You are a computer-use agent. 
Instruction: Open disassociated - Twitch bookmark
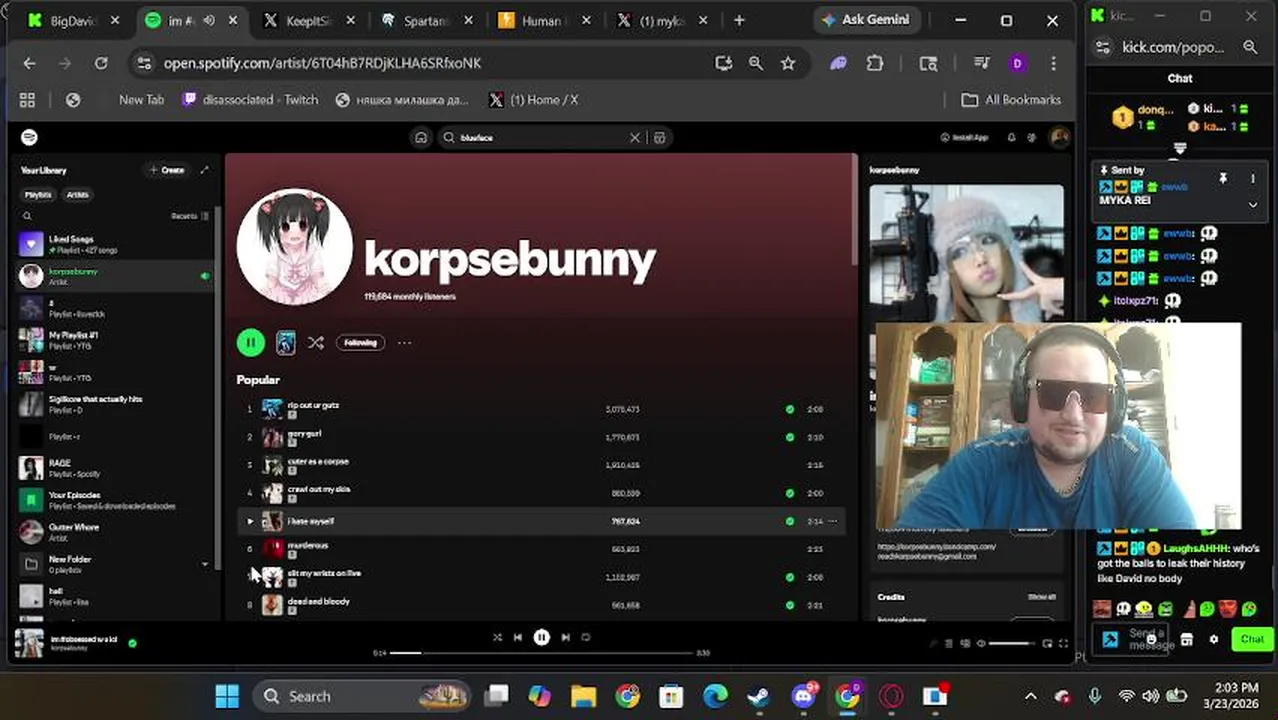(251, 100)
